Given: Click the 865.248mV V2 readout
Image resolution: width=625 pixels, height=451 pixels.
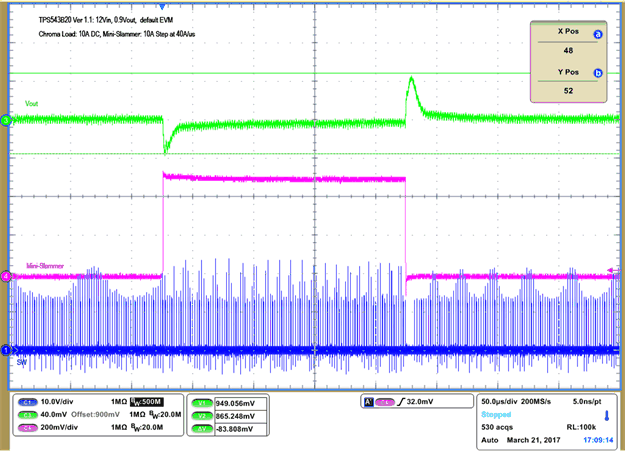Looking at the screenshot, I should coord(235,416).
